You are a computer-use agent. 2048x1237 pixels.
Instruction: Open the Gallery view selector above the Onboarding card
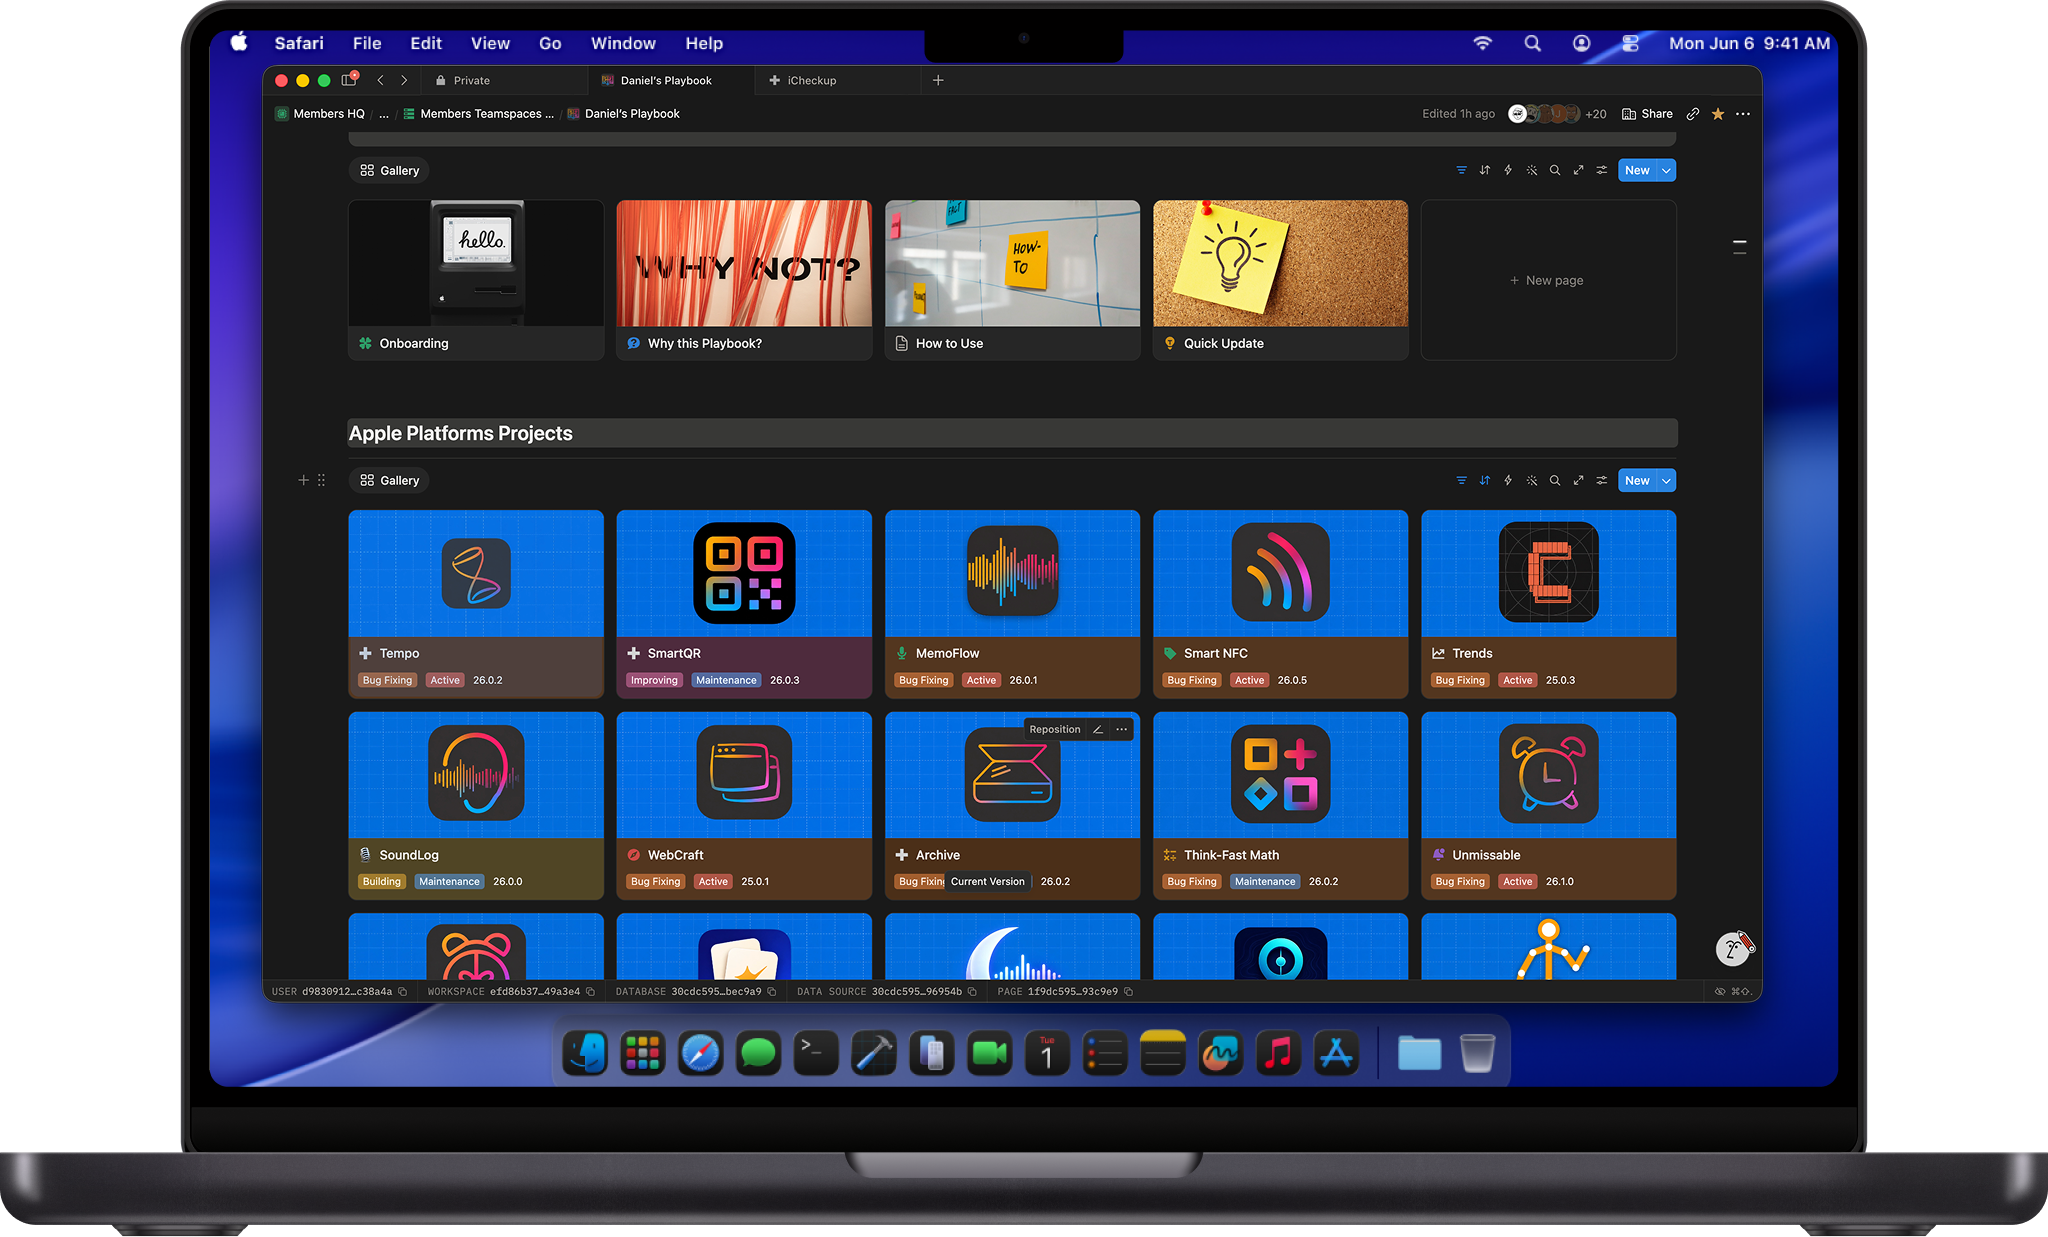coord(389,171)
